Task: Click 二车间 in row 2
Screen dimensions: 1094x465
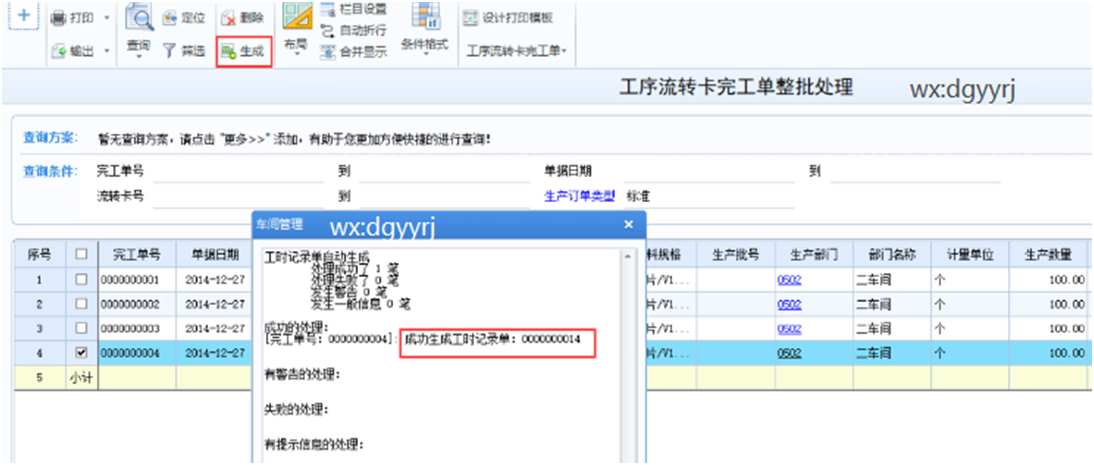Action: [x=874, y=304]
